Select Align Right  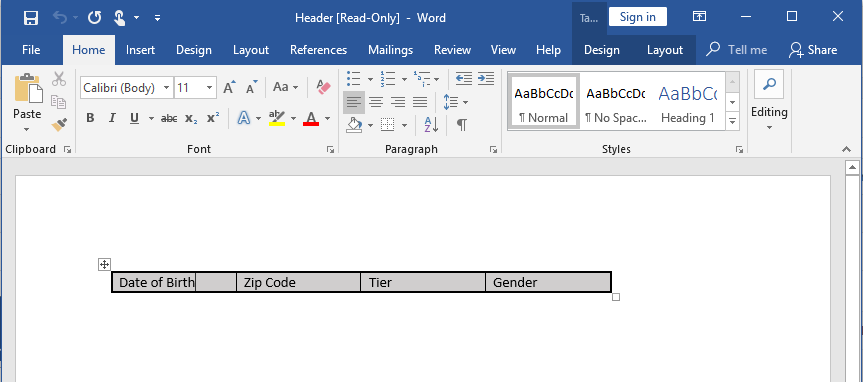click(398, 102)
